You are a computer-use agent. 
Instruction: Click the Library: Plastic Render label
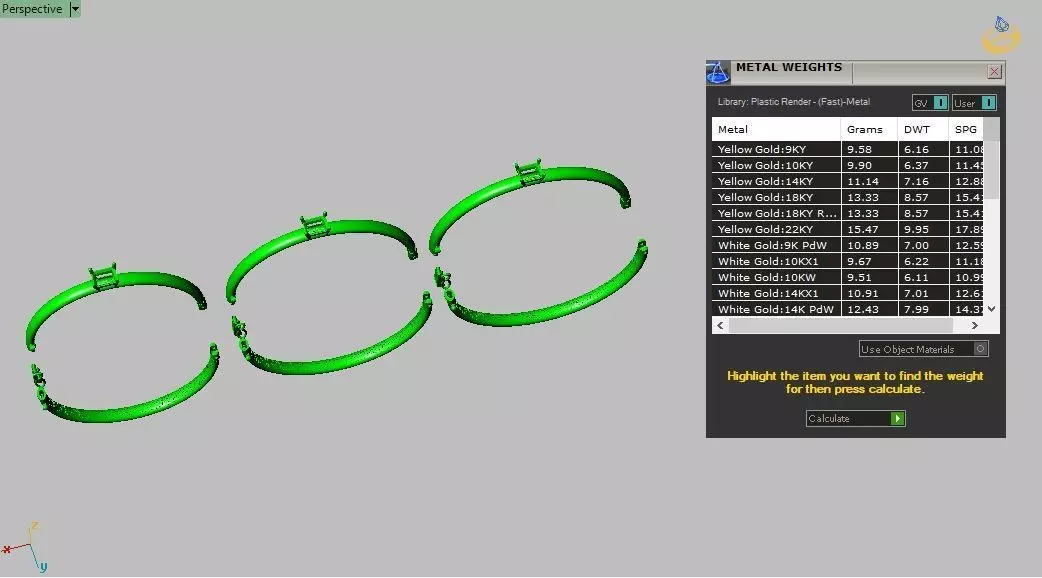click(x=793, y=102)
